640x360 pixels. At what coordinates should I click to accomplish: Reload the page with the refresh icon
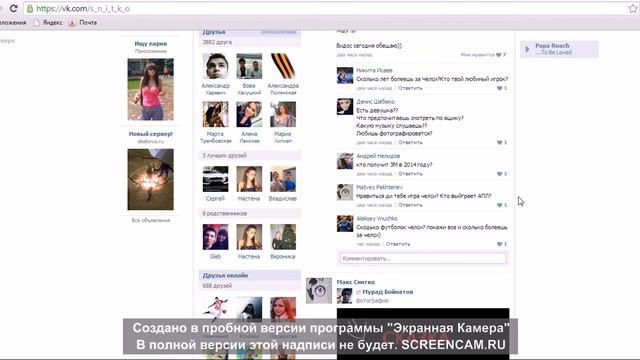[13, 9]
